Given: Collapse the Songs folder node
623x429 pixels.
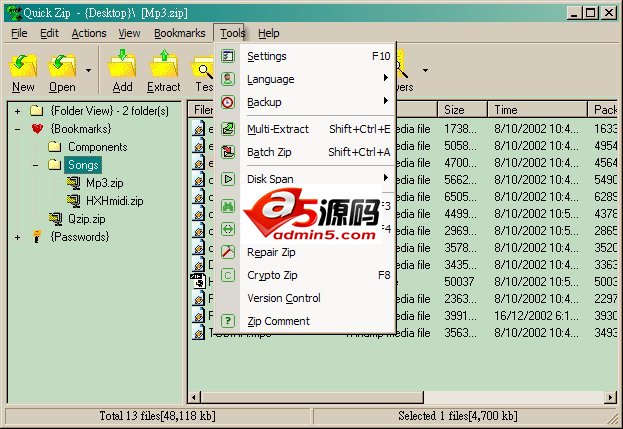Looking at the screenshot, I should click(36, 165).
